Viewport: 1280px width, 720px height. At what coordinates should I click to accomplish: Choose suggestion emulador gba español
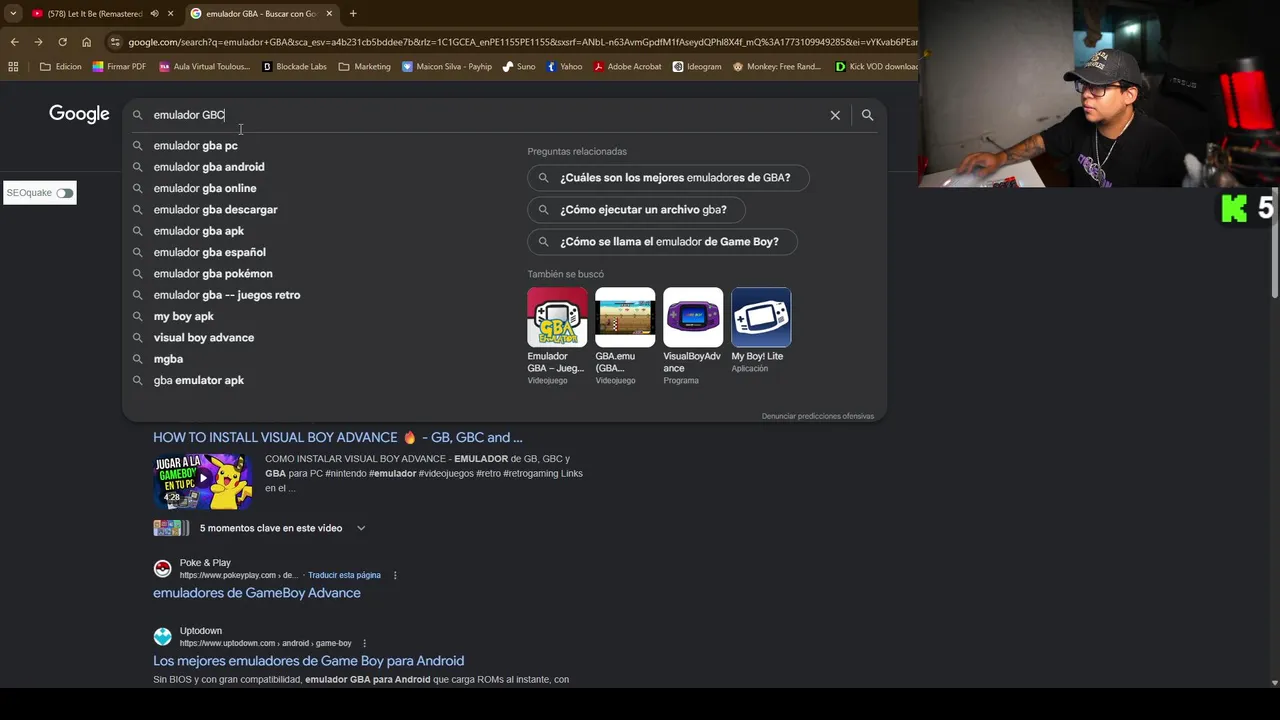(209, 252)
